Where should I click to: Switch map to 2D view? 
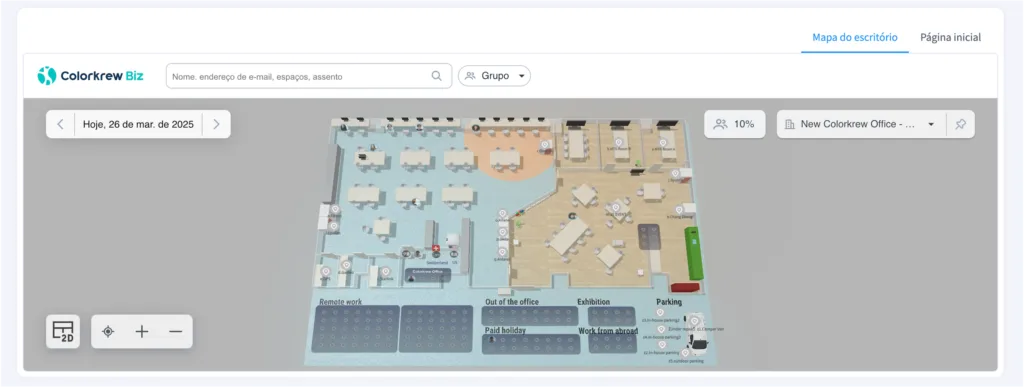(x=63, y=331)
